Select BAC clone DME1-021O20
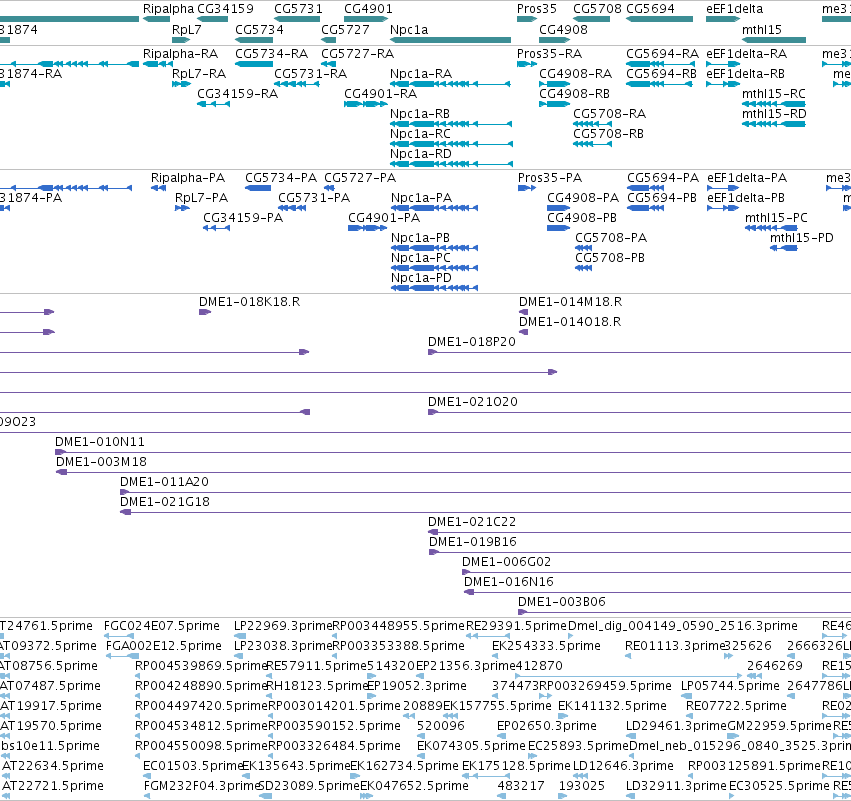The height and width of the screenshot is (801, 851). click(x=473, y=402)
